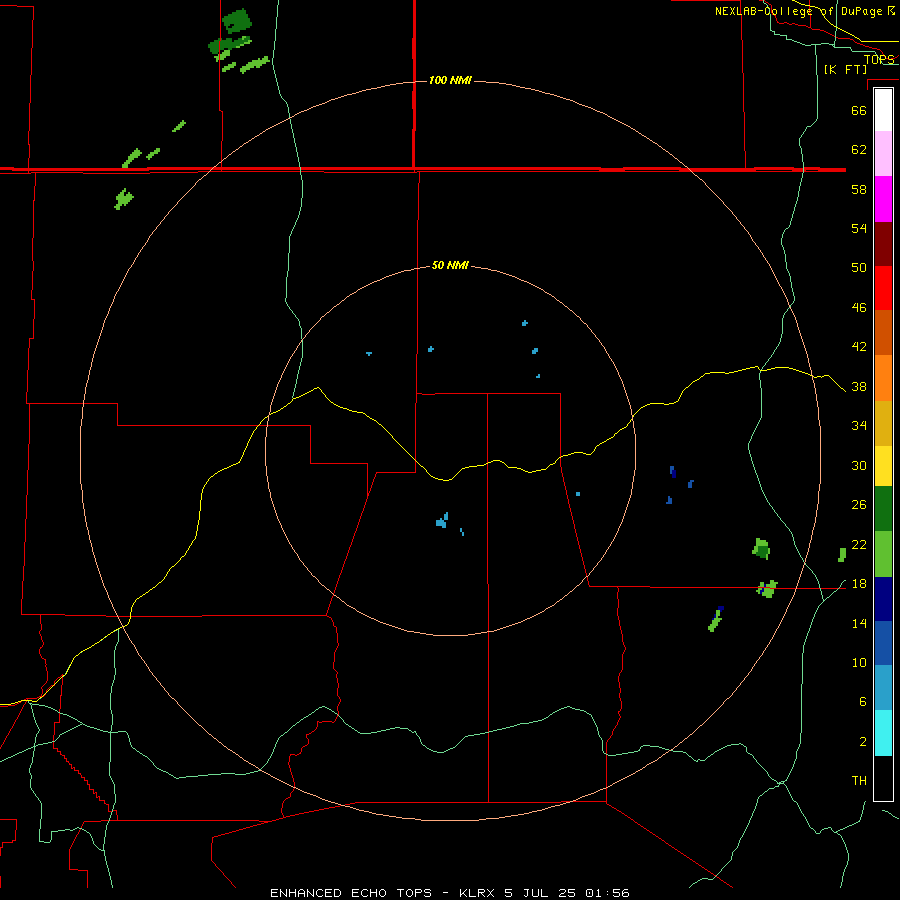Click the legend value '58'
This screenshot has height=900, width=900.
(x=859, y=189)
